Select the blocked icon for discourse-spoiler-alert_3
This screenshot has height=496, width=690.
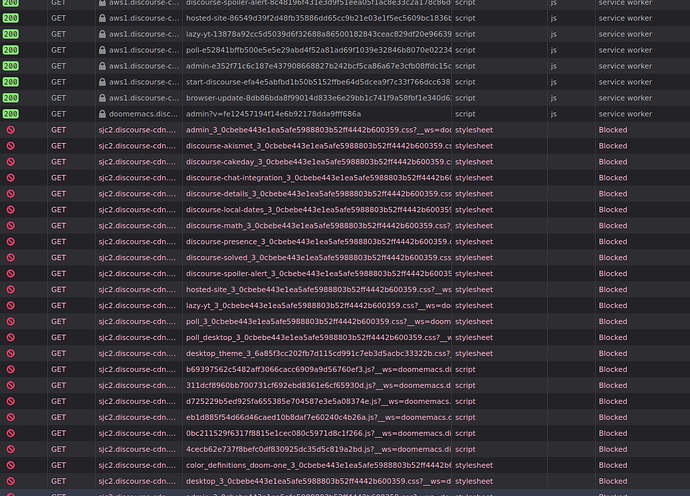click(x=11, y=274)
